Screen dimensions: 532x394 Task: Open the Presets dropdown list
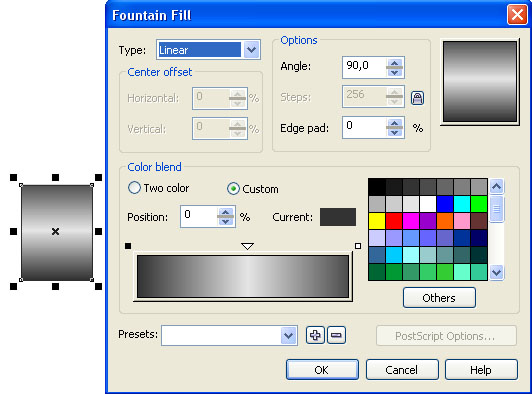[289, 336]
